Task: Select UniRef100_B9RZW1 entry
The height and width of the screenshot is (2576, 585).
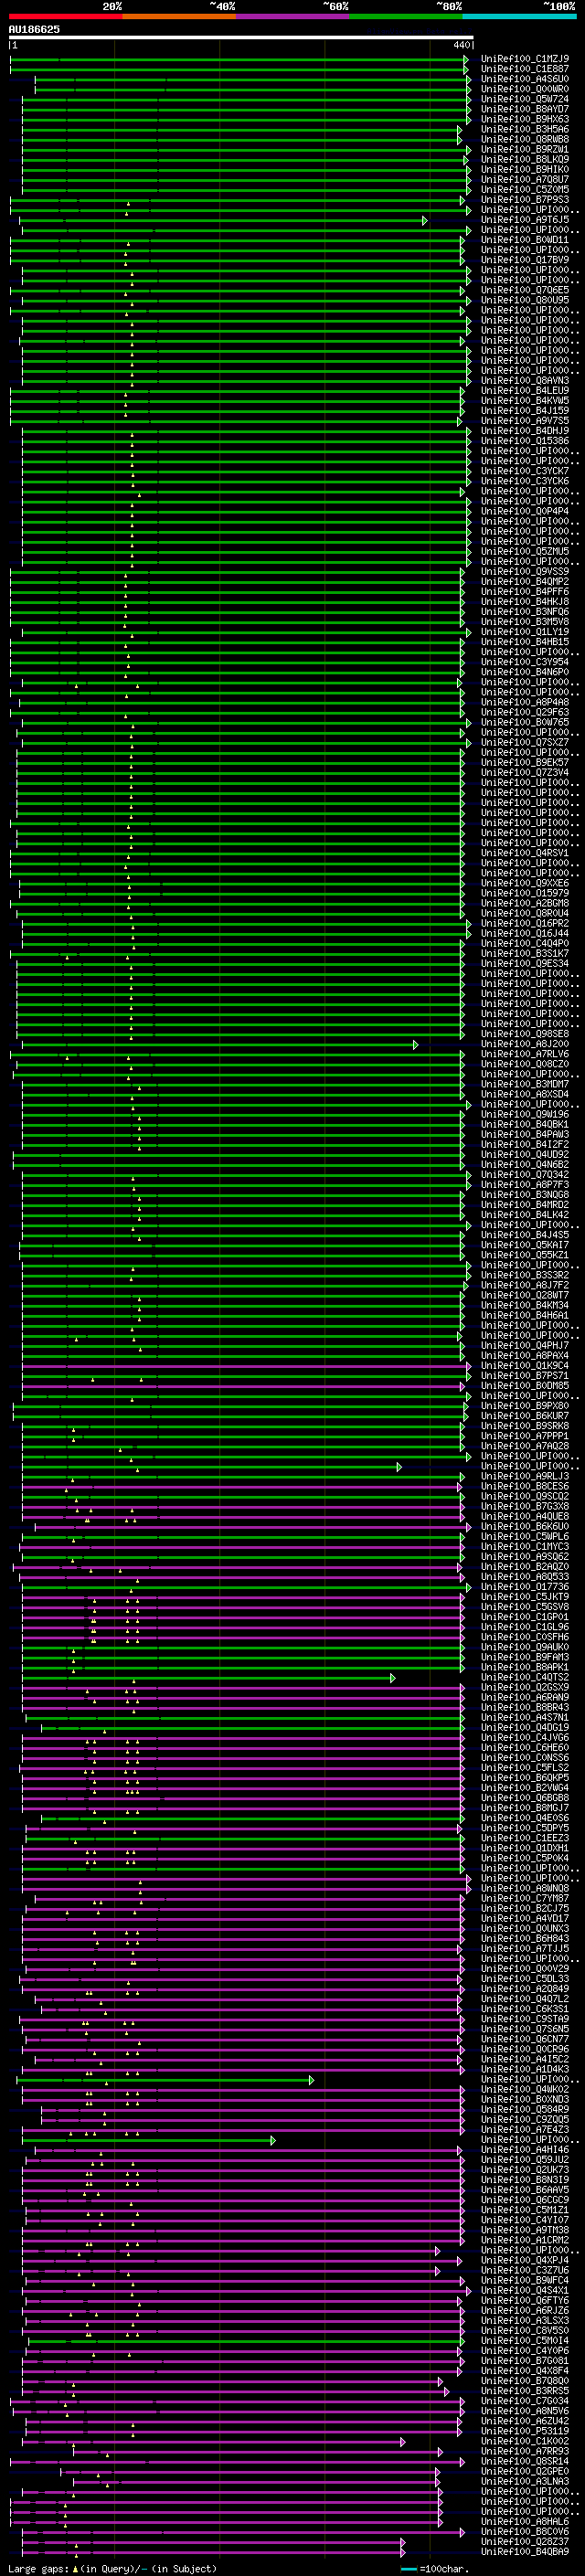Action: [x=525, y=149]
